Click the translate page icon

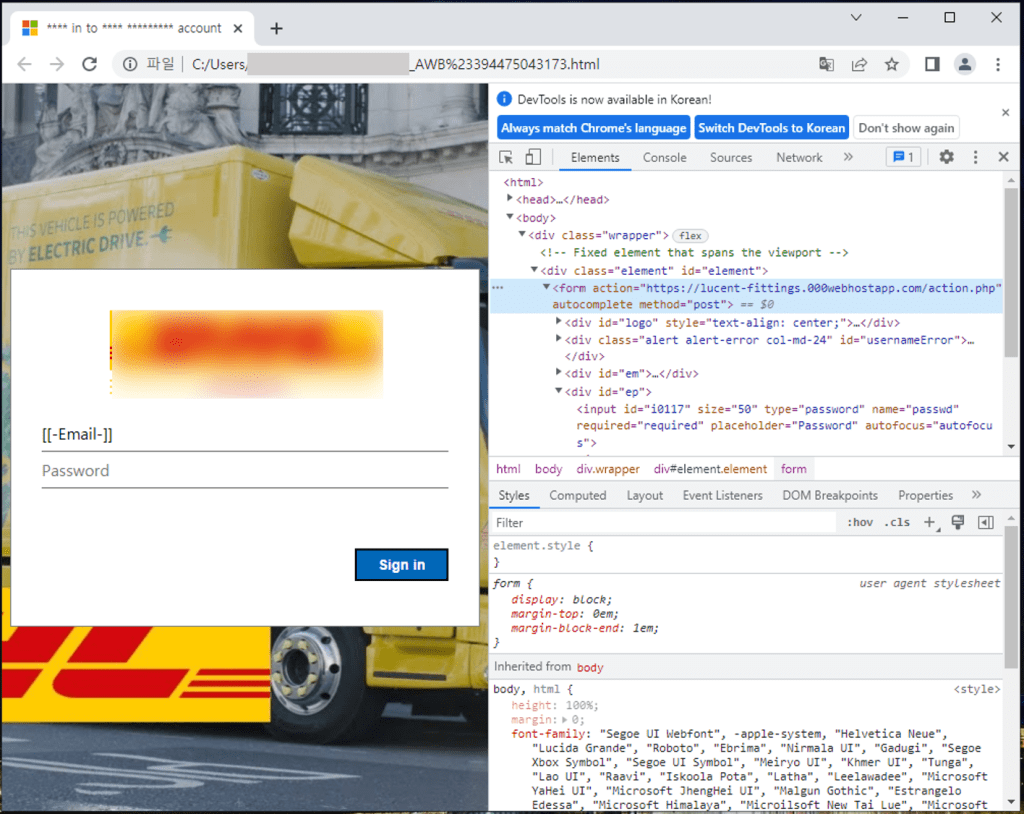click(826, 64)
